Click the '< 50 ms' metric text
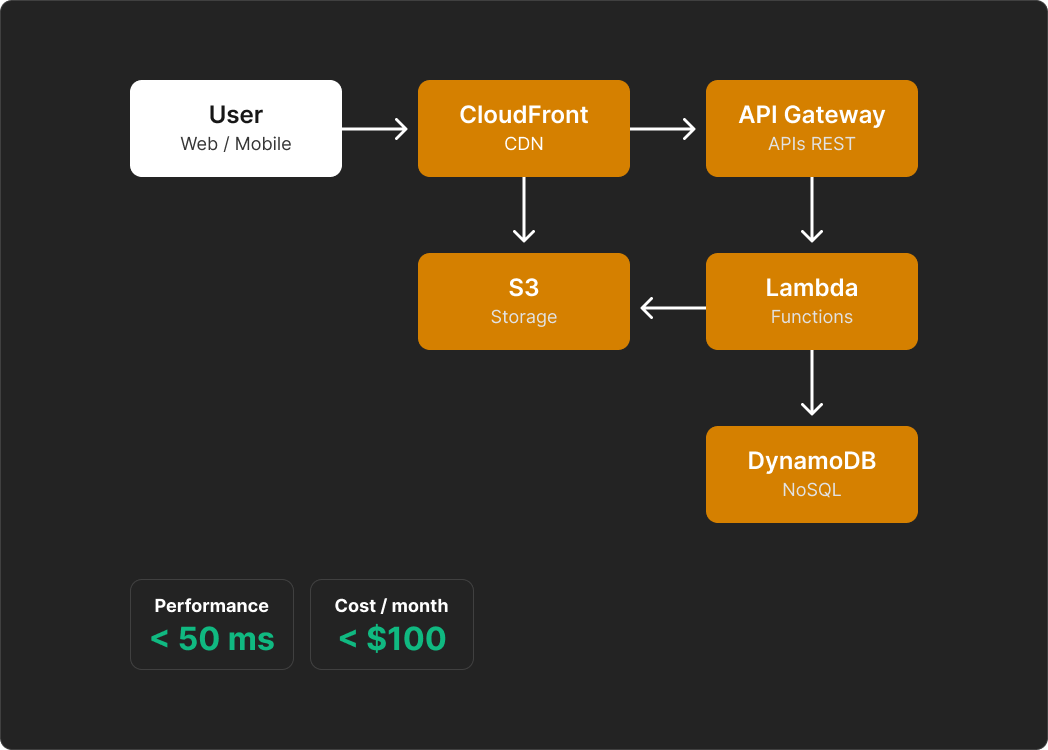This screenshot has width=1048, height=750. tap(211, 639)
